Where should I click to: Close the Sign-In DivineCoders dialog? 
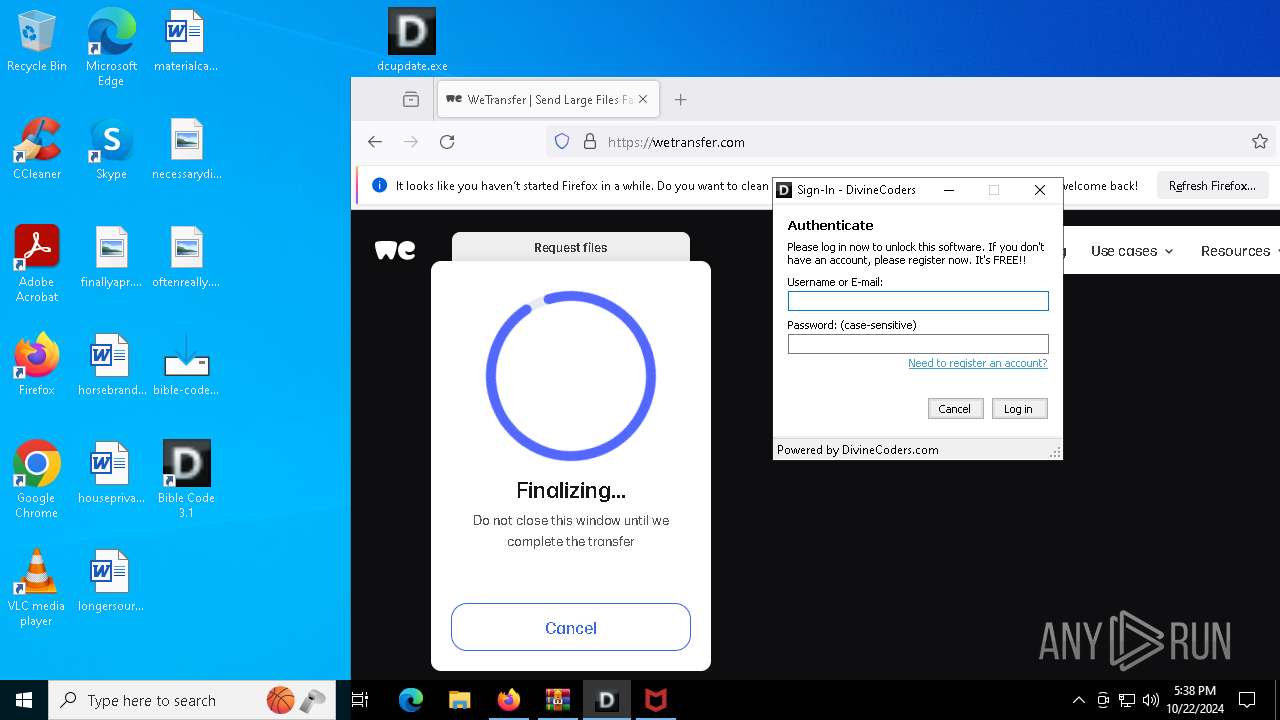(1040, 190)
